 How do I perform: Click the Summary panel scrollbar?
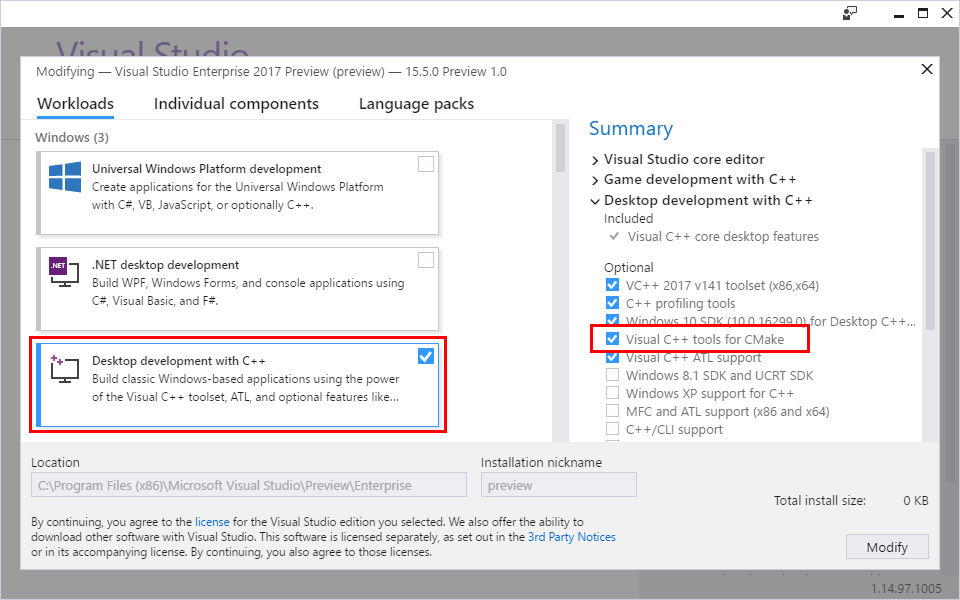click(930, 241)
